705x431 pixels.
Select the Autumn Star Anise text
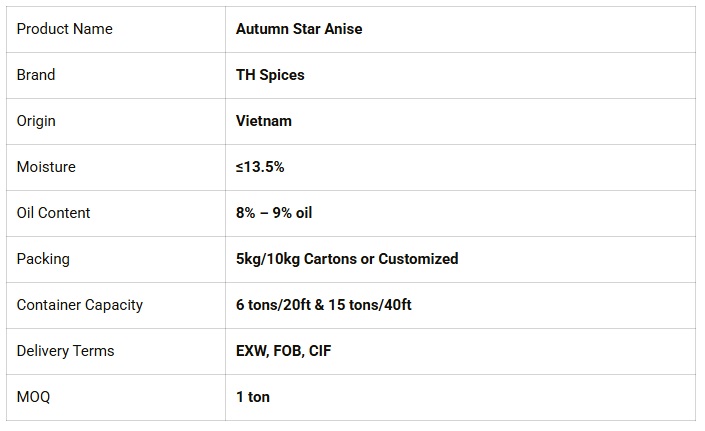pyautogui.click(x=299, y=29)
